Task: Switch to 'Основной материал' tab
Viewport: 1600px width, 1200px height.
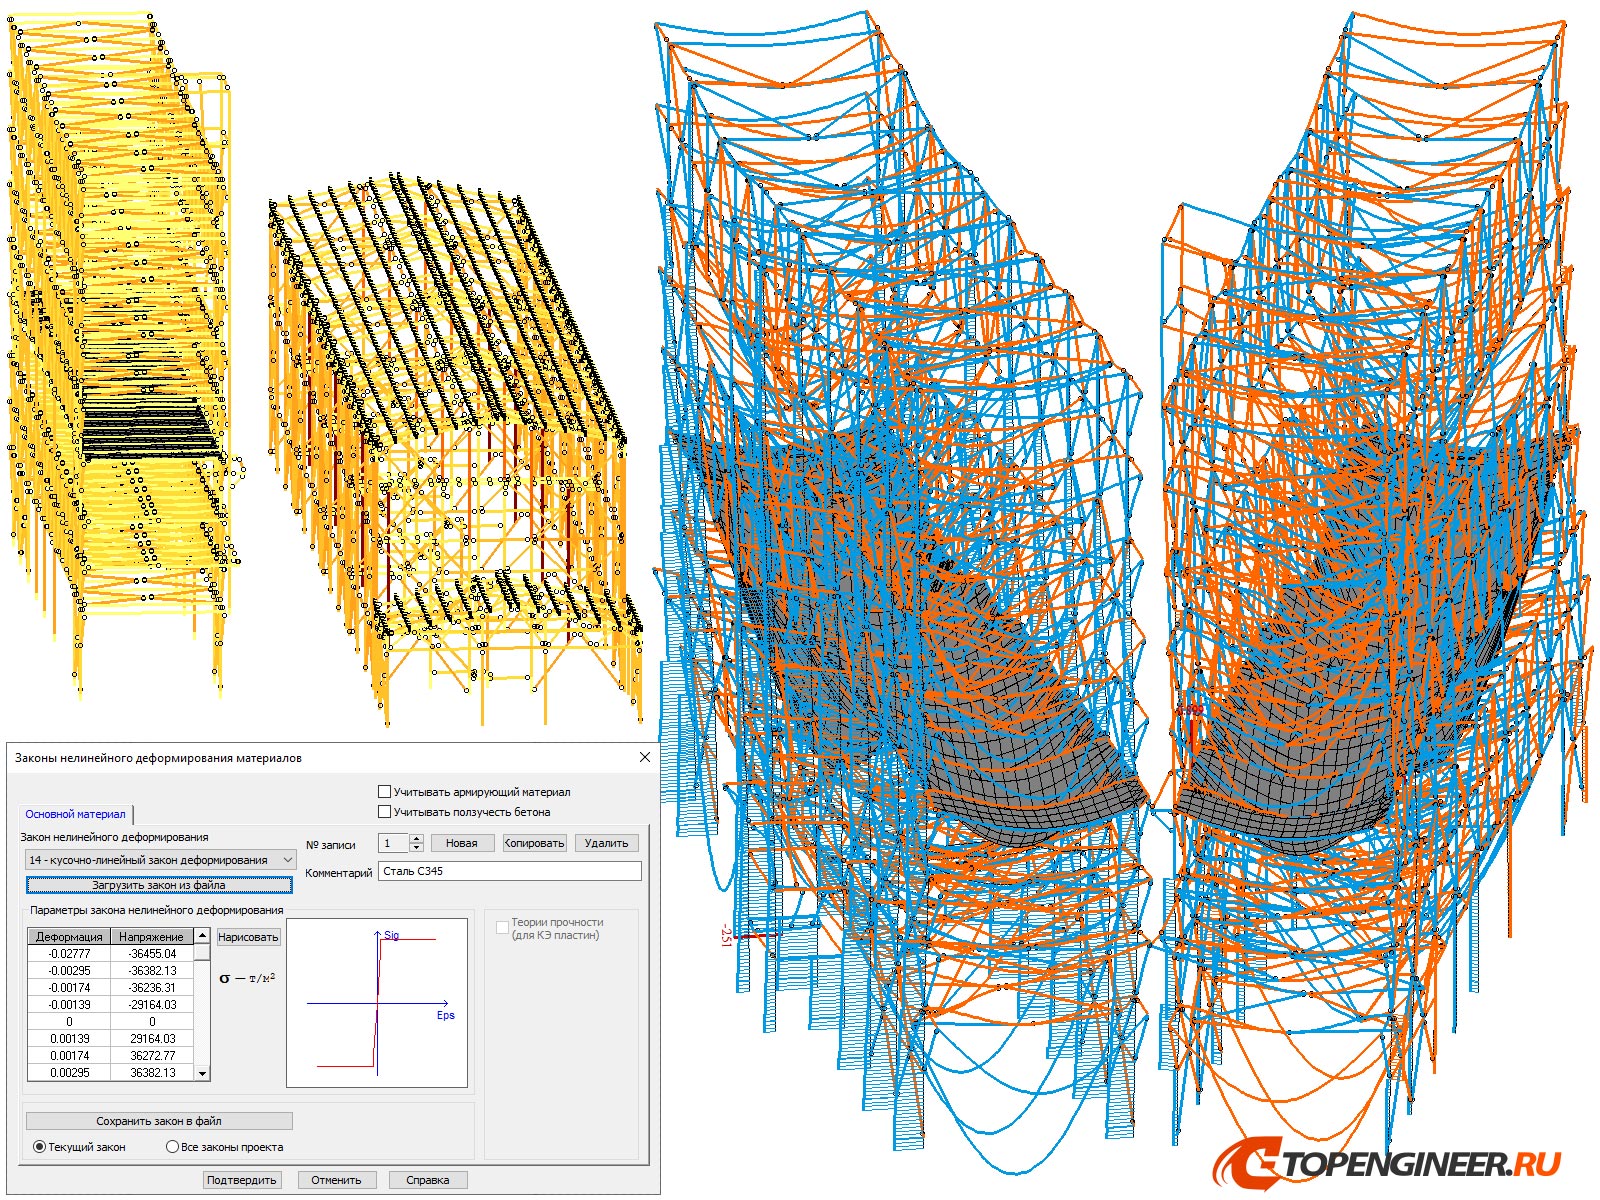Action: pyautogui.click(x=76, y=814)
